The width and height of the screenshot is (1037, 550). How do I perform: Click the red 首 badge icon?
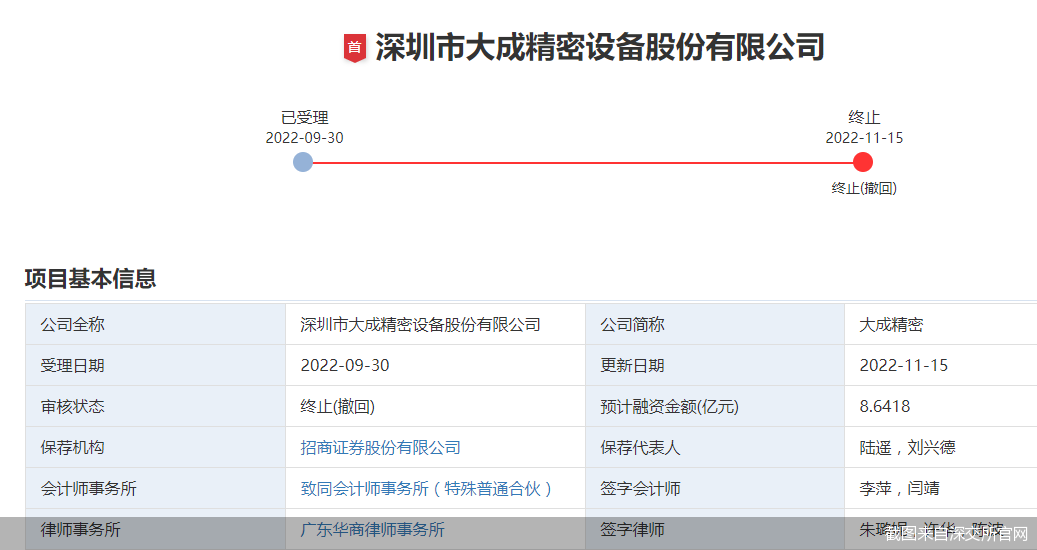(354, 48)
